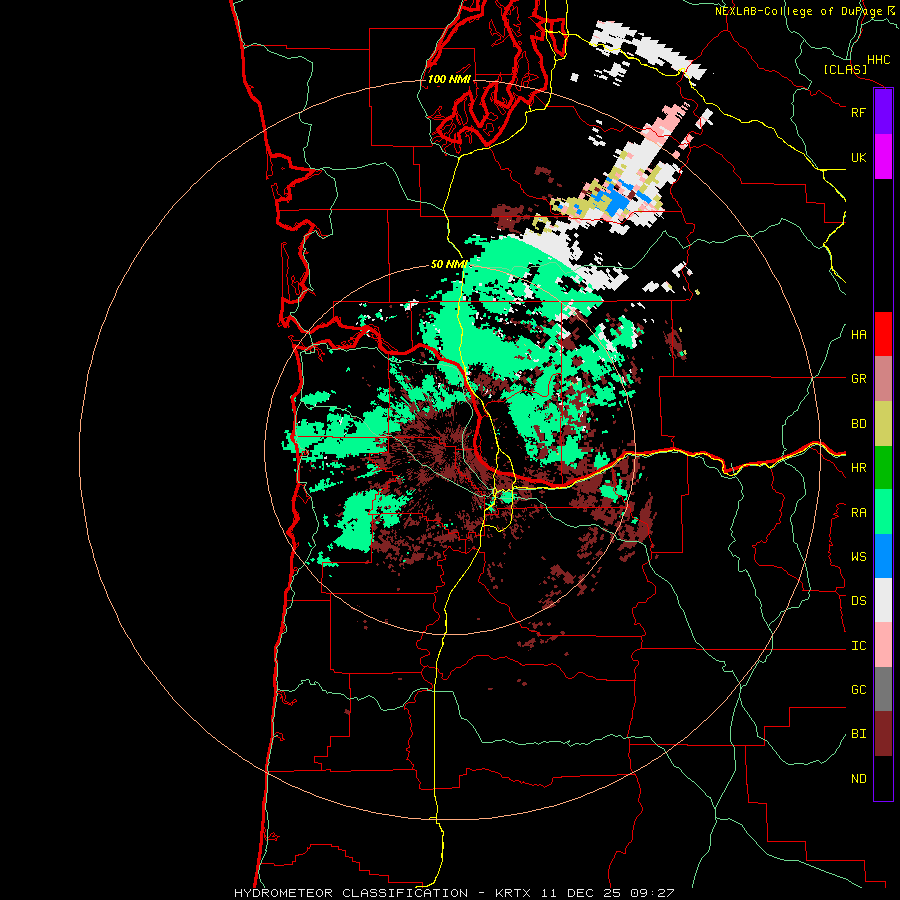Click the BI legend label
The image size is (900, 900).
pyautogui.click(x=858, y=734)
